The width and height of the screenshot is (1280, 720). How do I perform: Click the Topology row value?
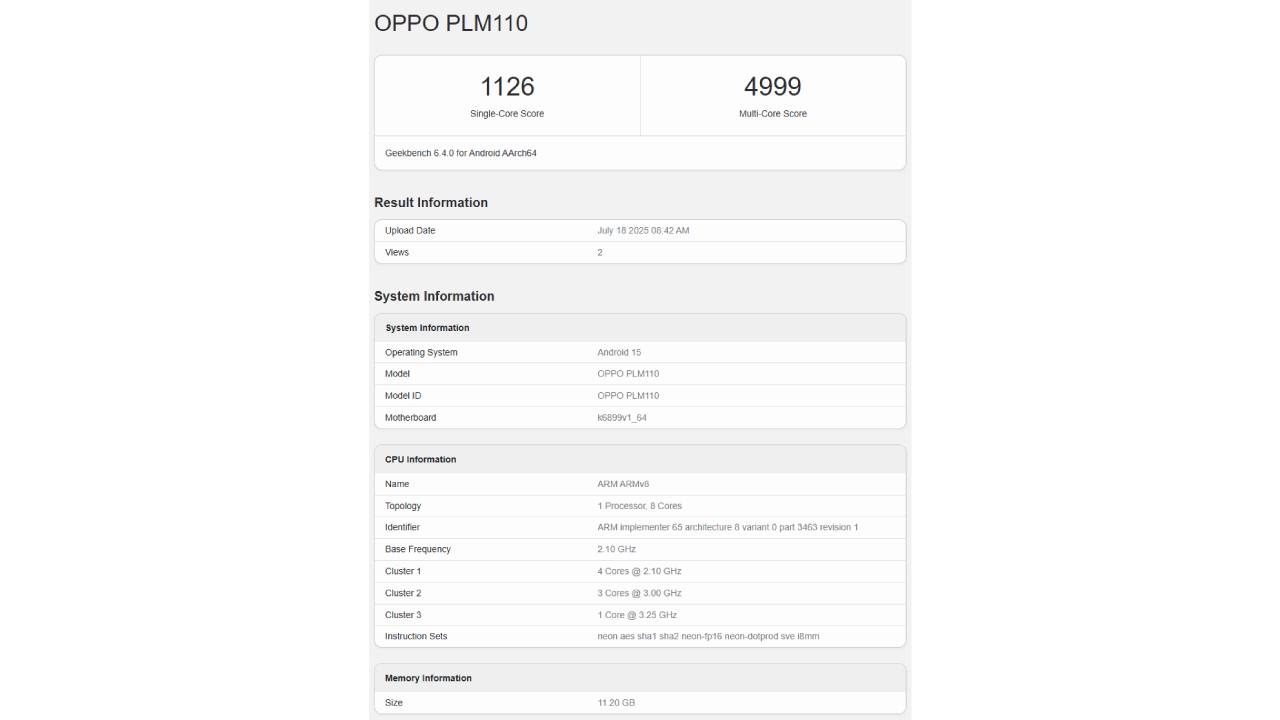click(x=640, y=506)
